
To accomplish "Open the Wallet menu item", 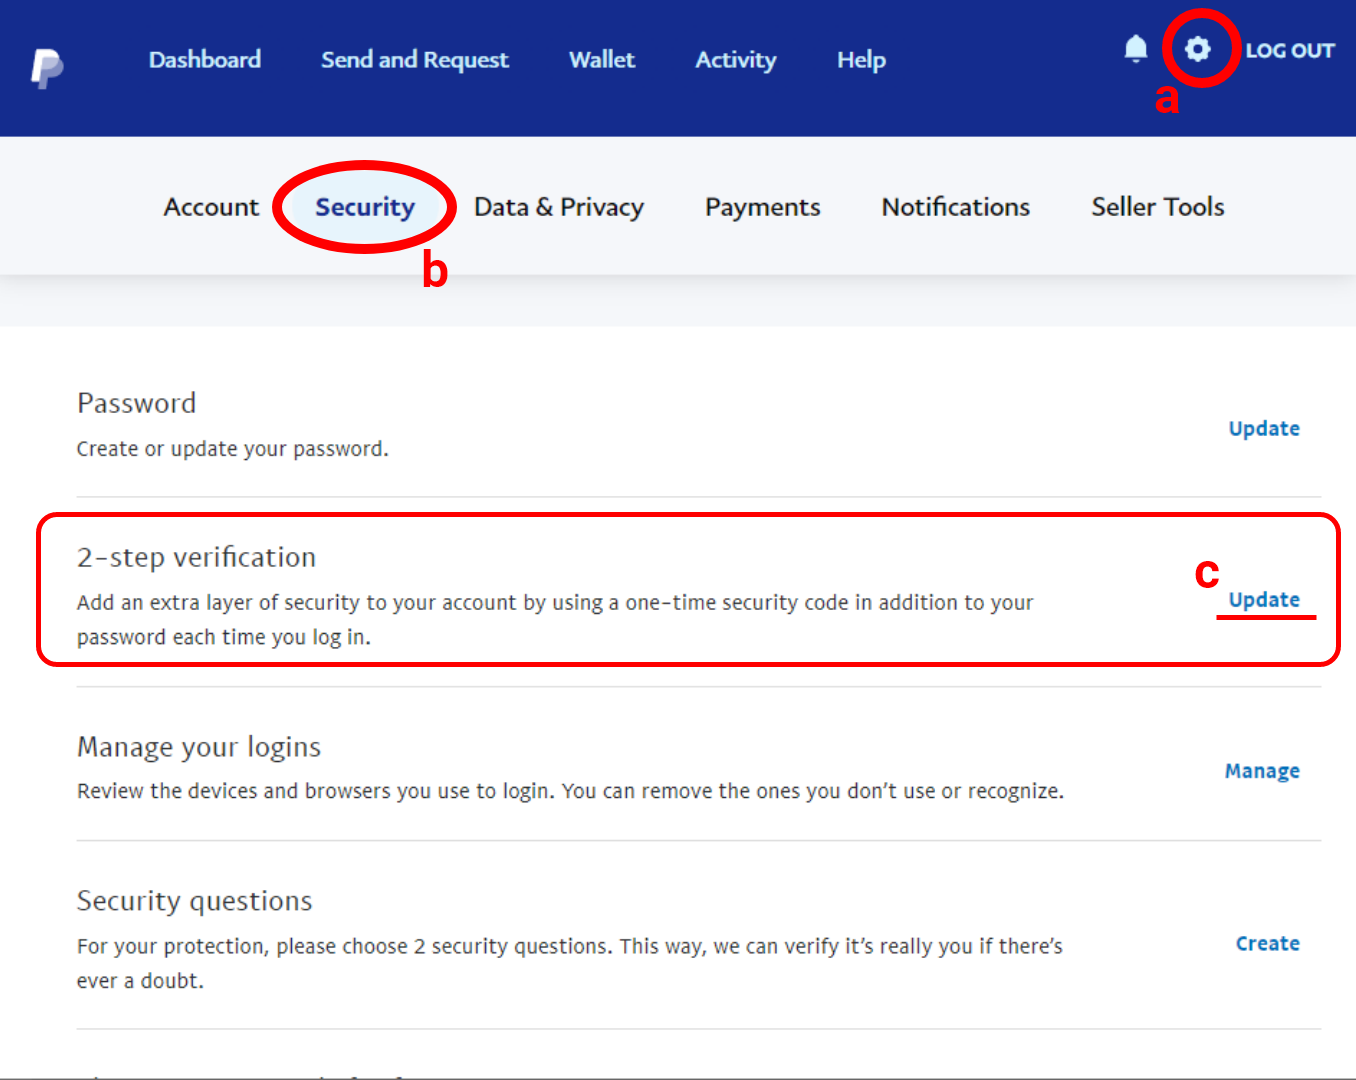I will 602,60.
